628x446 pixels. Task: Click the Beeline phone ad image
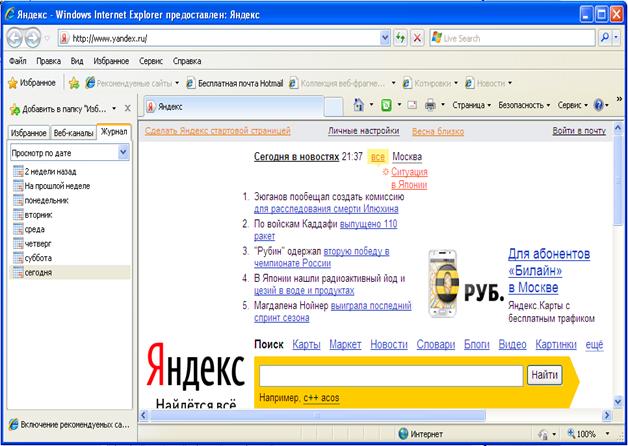tap(443, 283)
